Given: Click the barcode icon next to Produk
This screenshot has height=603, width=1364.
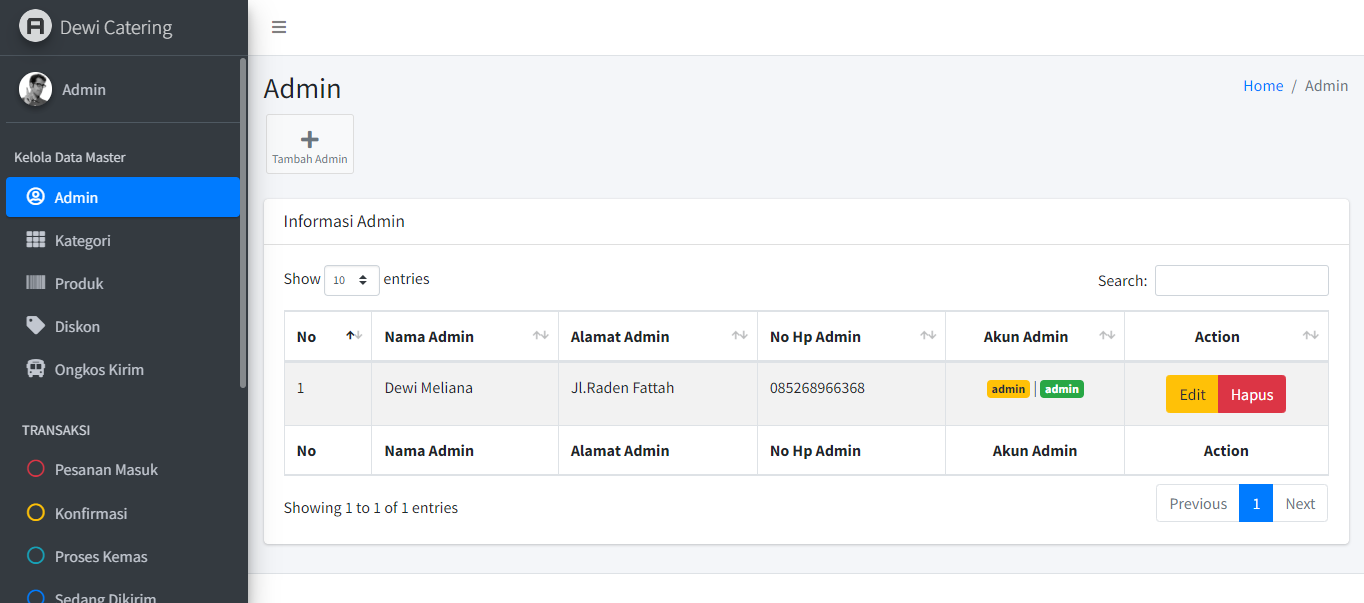Looking at the screenshot, I should click(x=36, y=283).
